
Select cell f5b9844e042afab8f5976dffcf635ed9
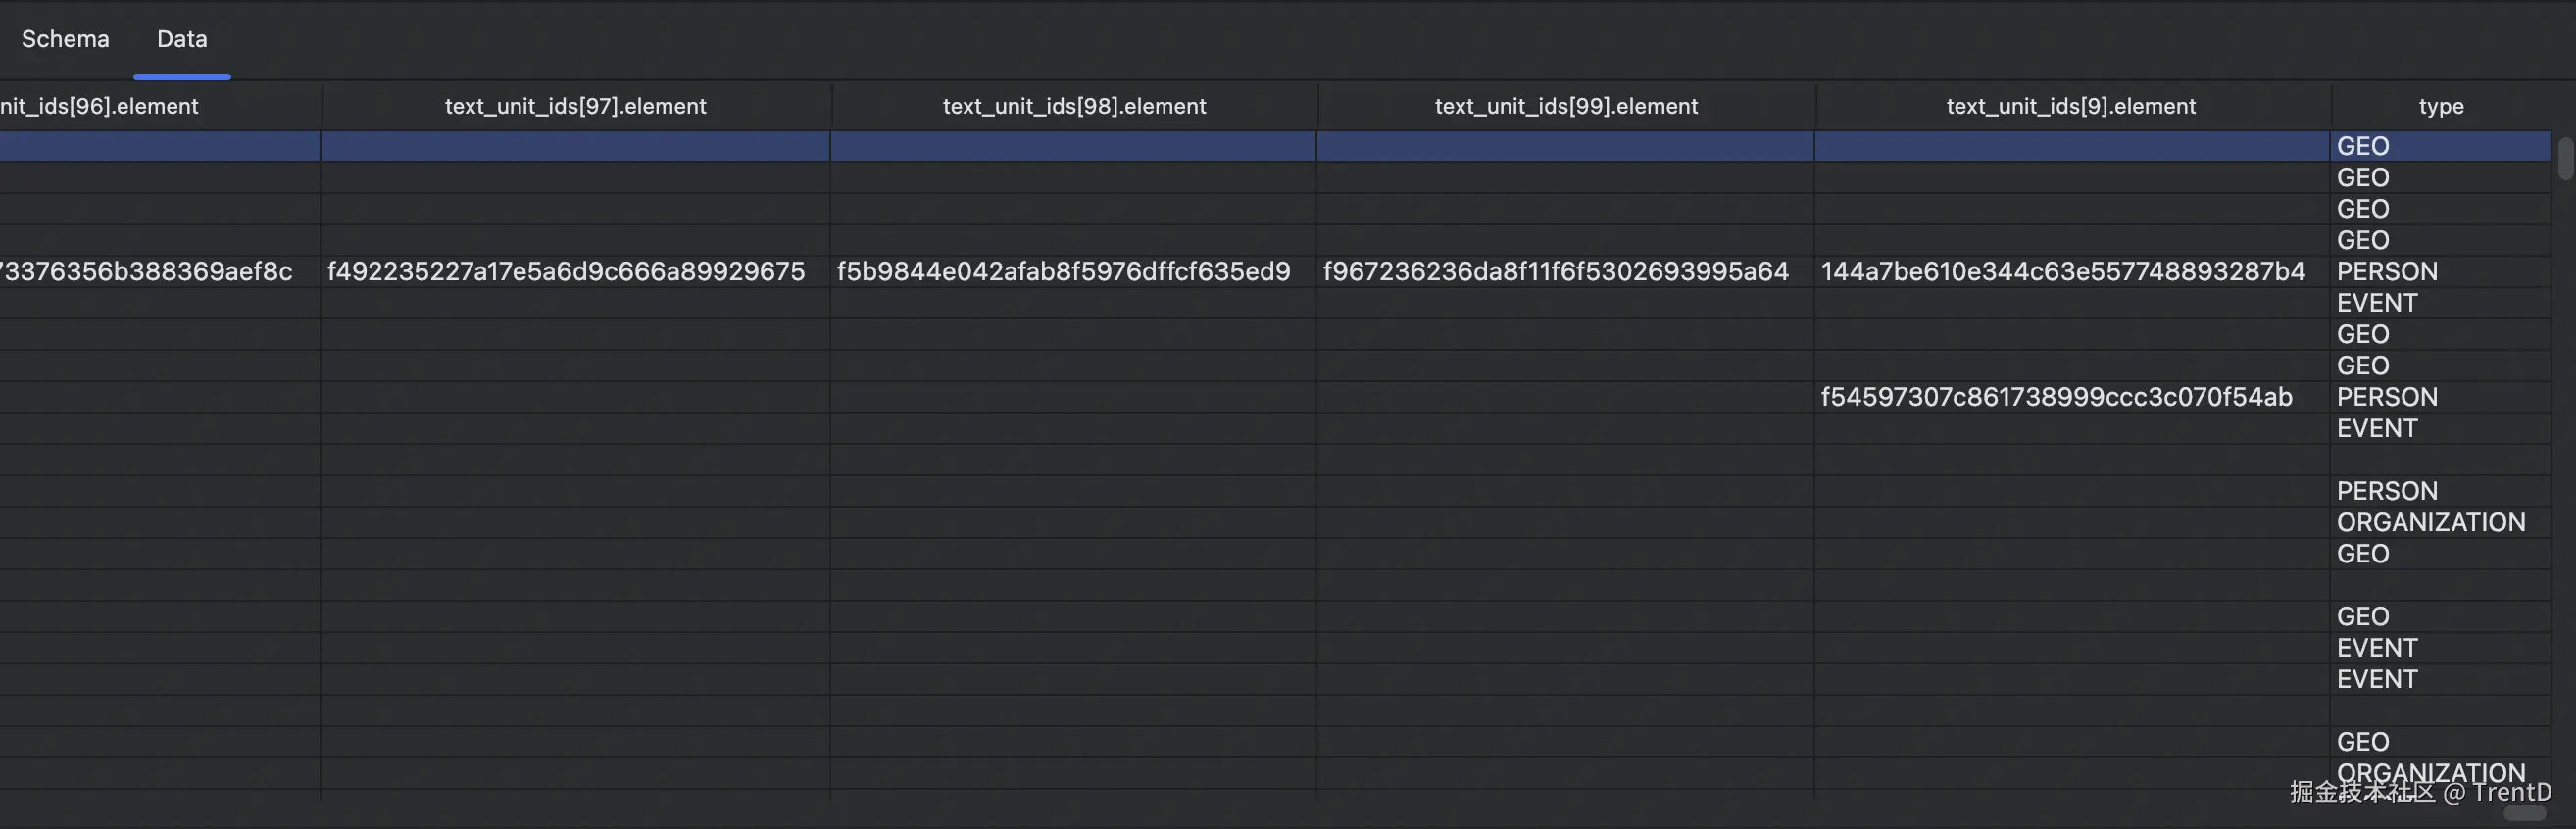click(1073, 272)
